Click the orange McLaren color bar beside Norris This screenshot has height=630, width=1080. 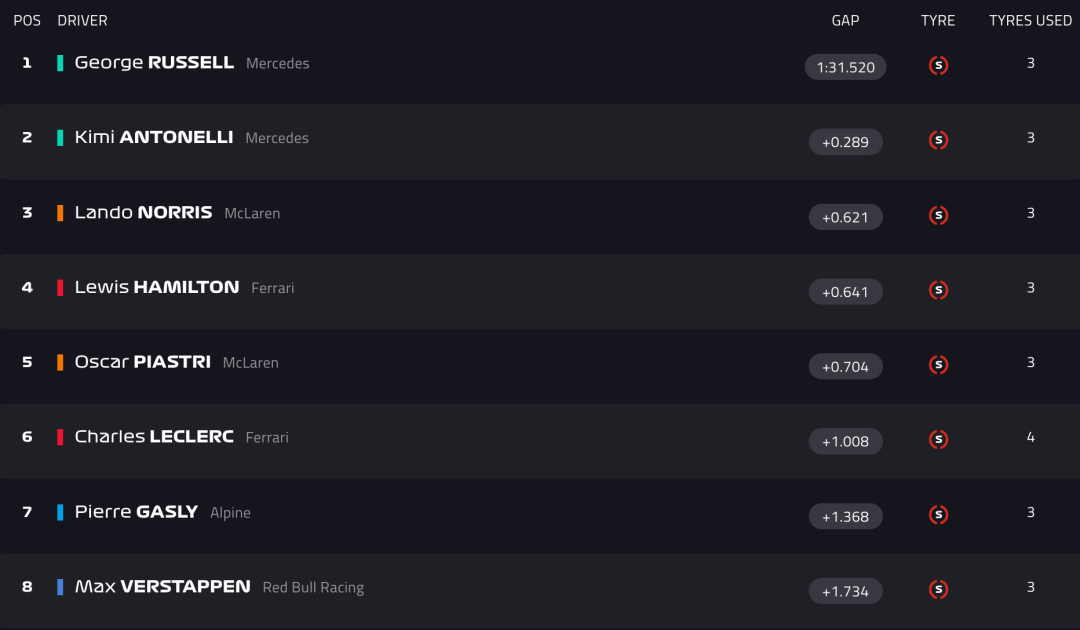60,213
